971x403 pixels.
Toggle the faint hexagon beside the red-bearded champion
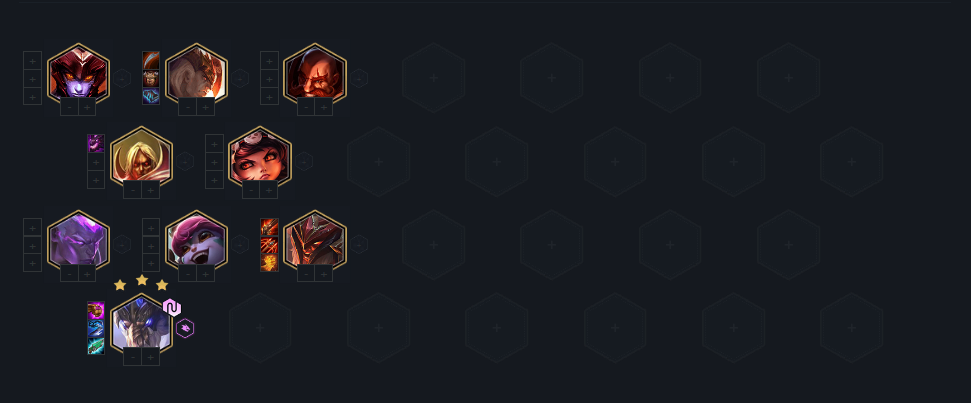click(x=359, y=79)
